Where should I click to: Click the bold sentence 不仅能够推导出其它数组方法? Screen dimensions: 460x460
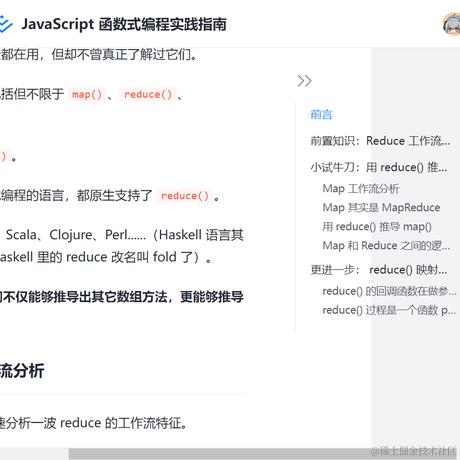[122, 297]
